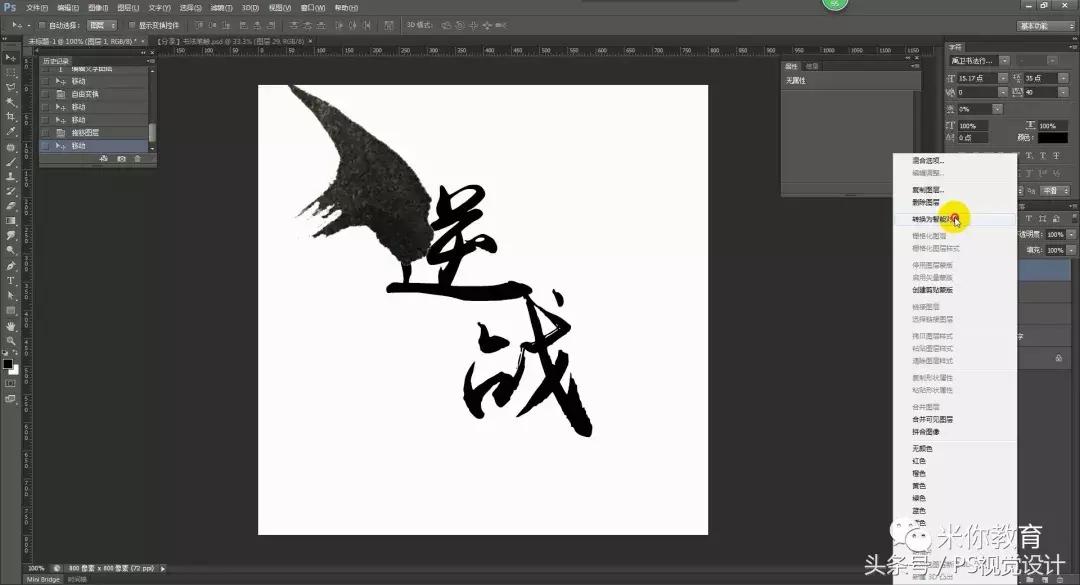Open the anti-aliasing 平滑 dropdown in Character panel
Image resolution: width=1080 pixels, height=585 pixels.
point(1051,189)
